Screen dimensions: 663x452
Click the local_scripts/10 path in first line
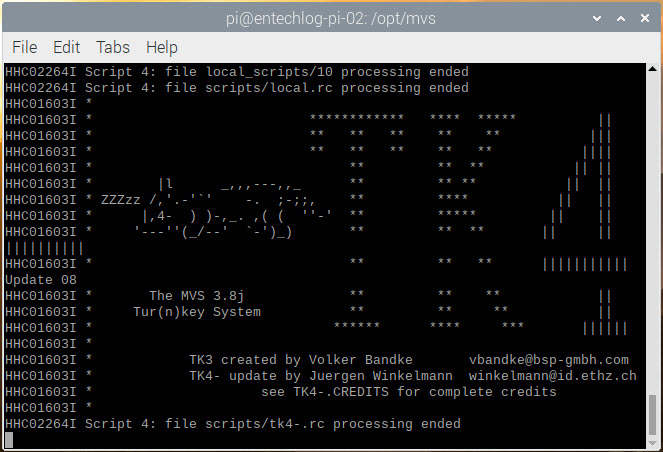(x=269, y=72)
